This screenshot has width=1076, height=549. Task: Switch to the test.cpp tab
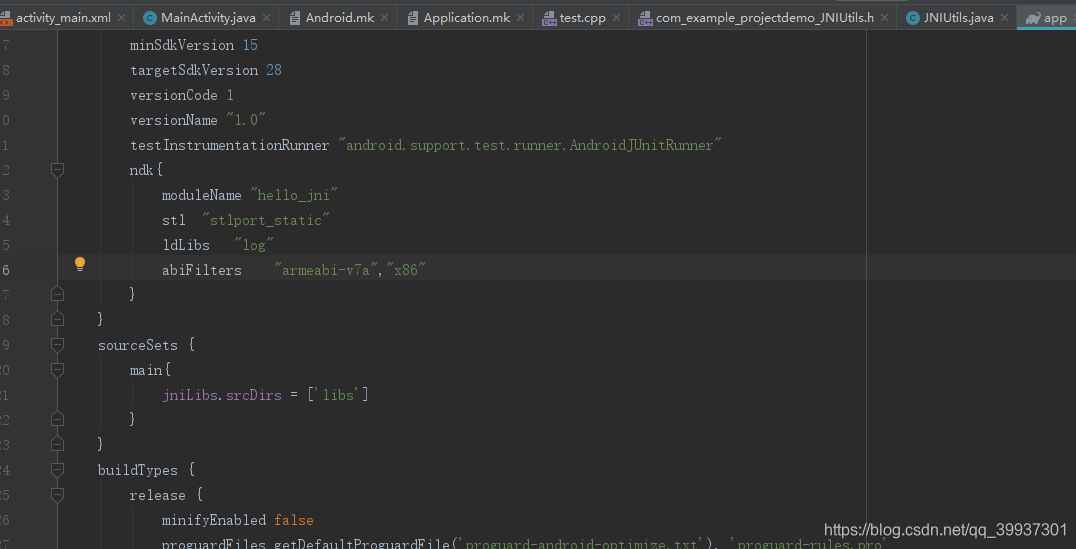tap(582, 18)
